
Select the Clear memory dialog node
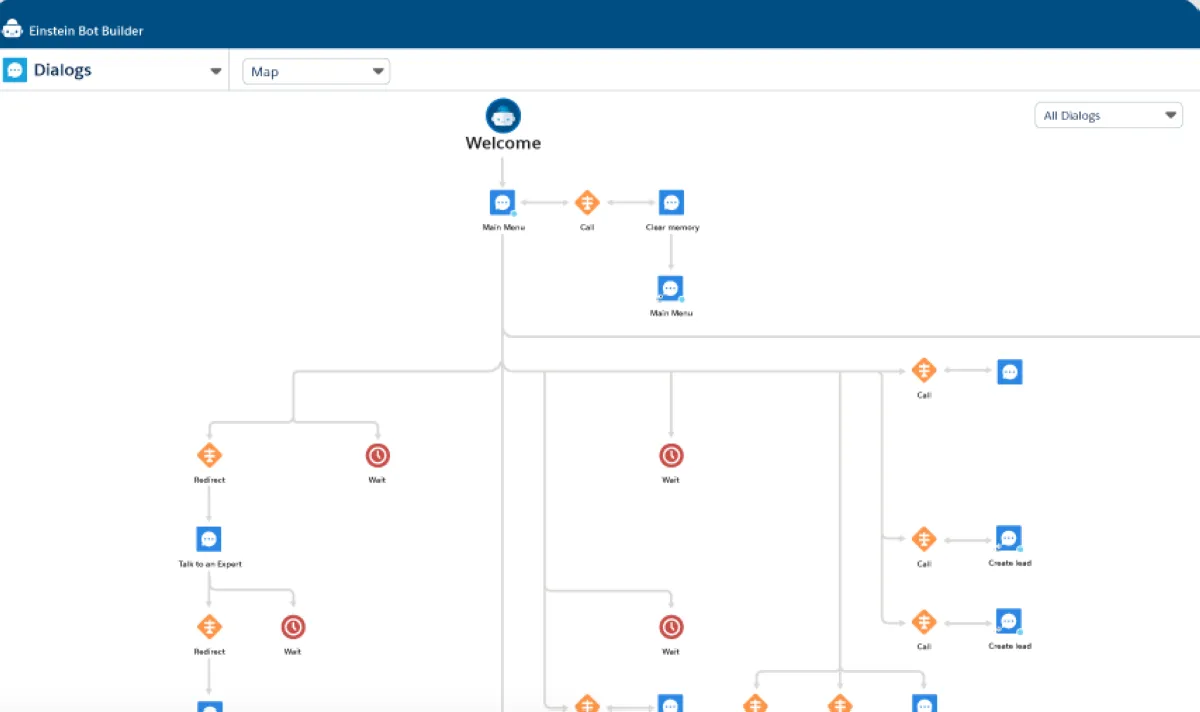(671, 203)
